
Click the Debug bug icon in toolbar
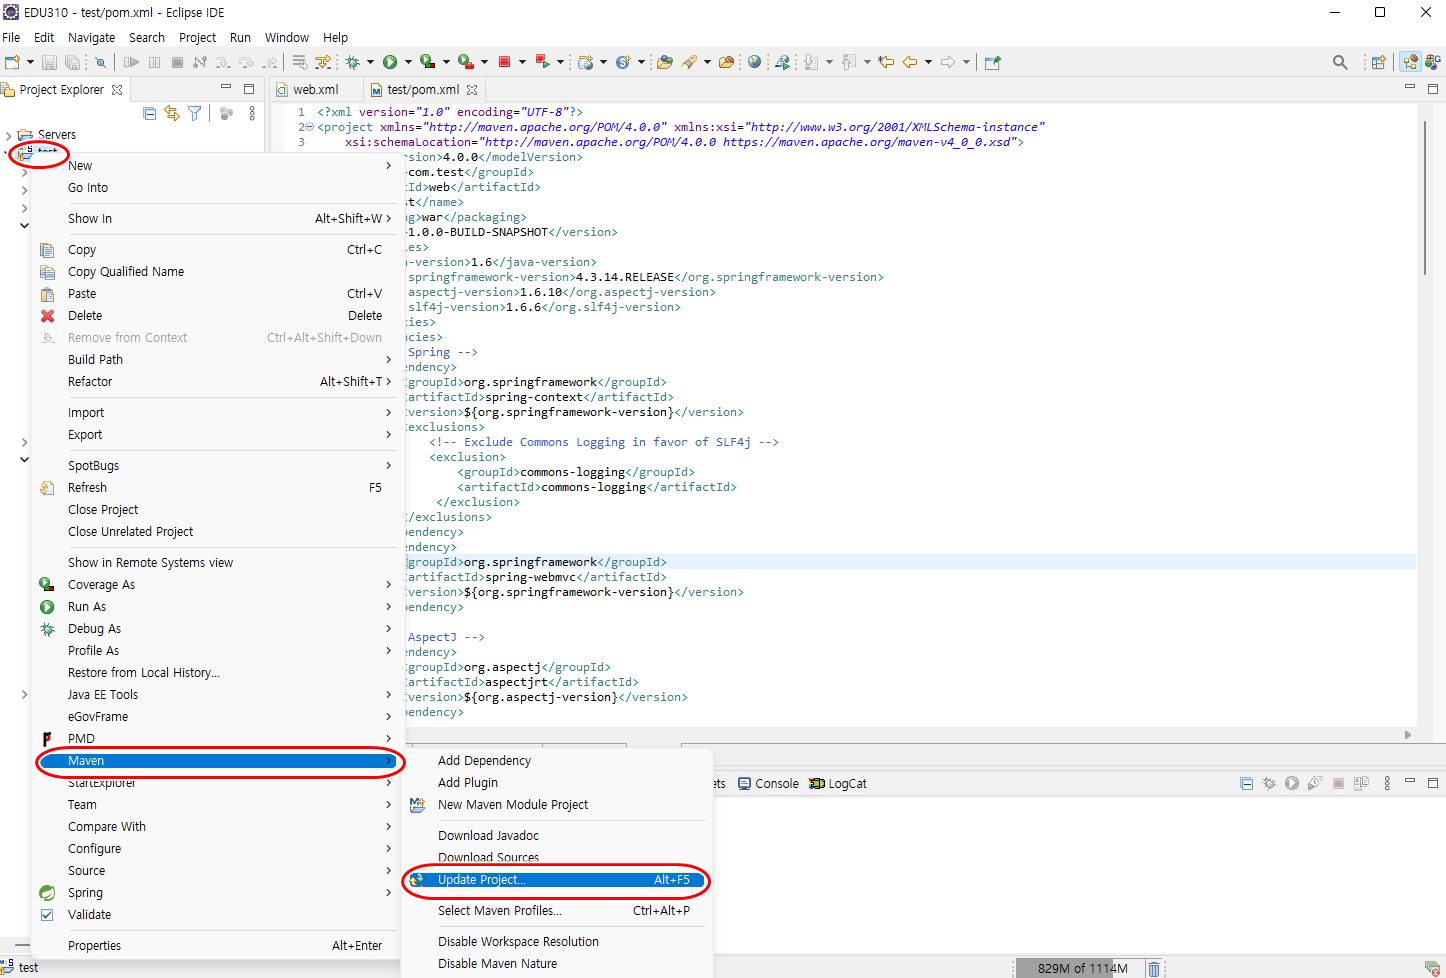(352, 62)
